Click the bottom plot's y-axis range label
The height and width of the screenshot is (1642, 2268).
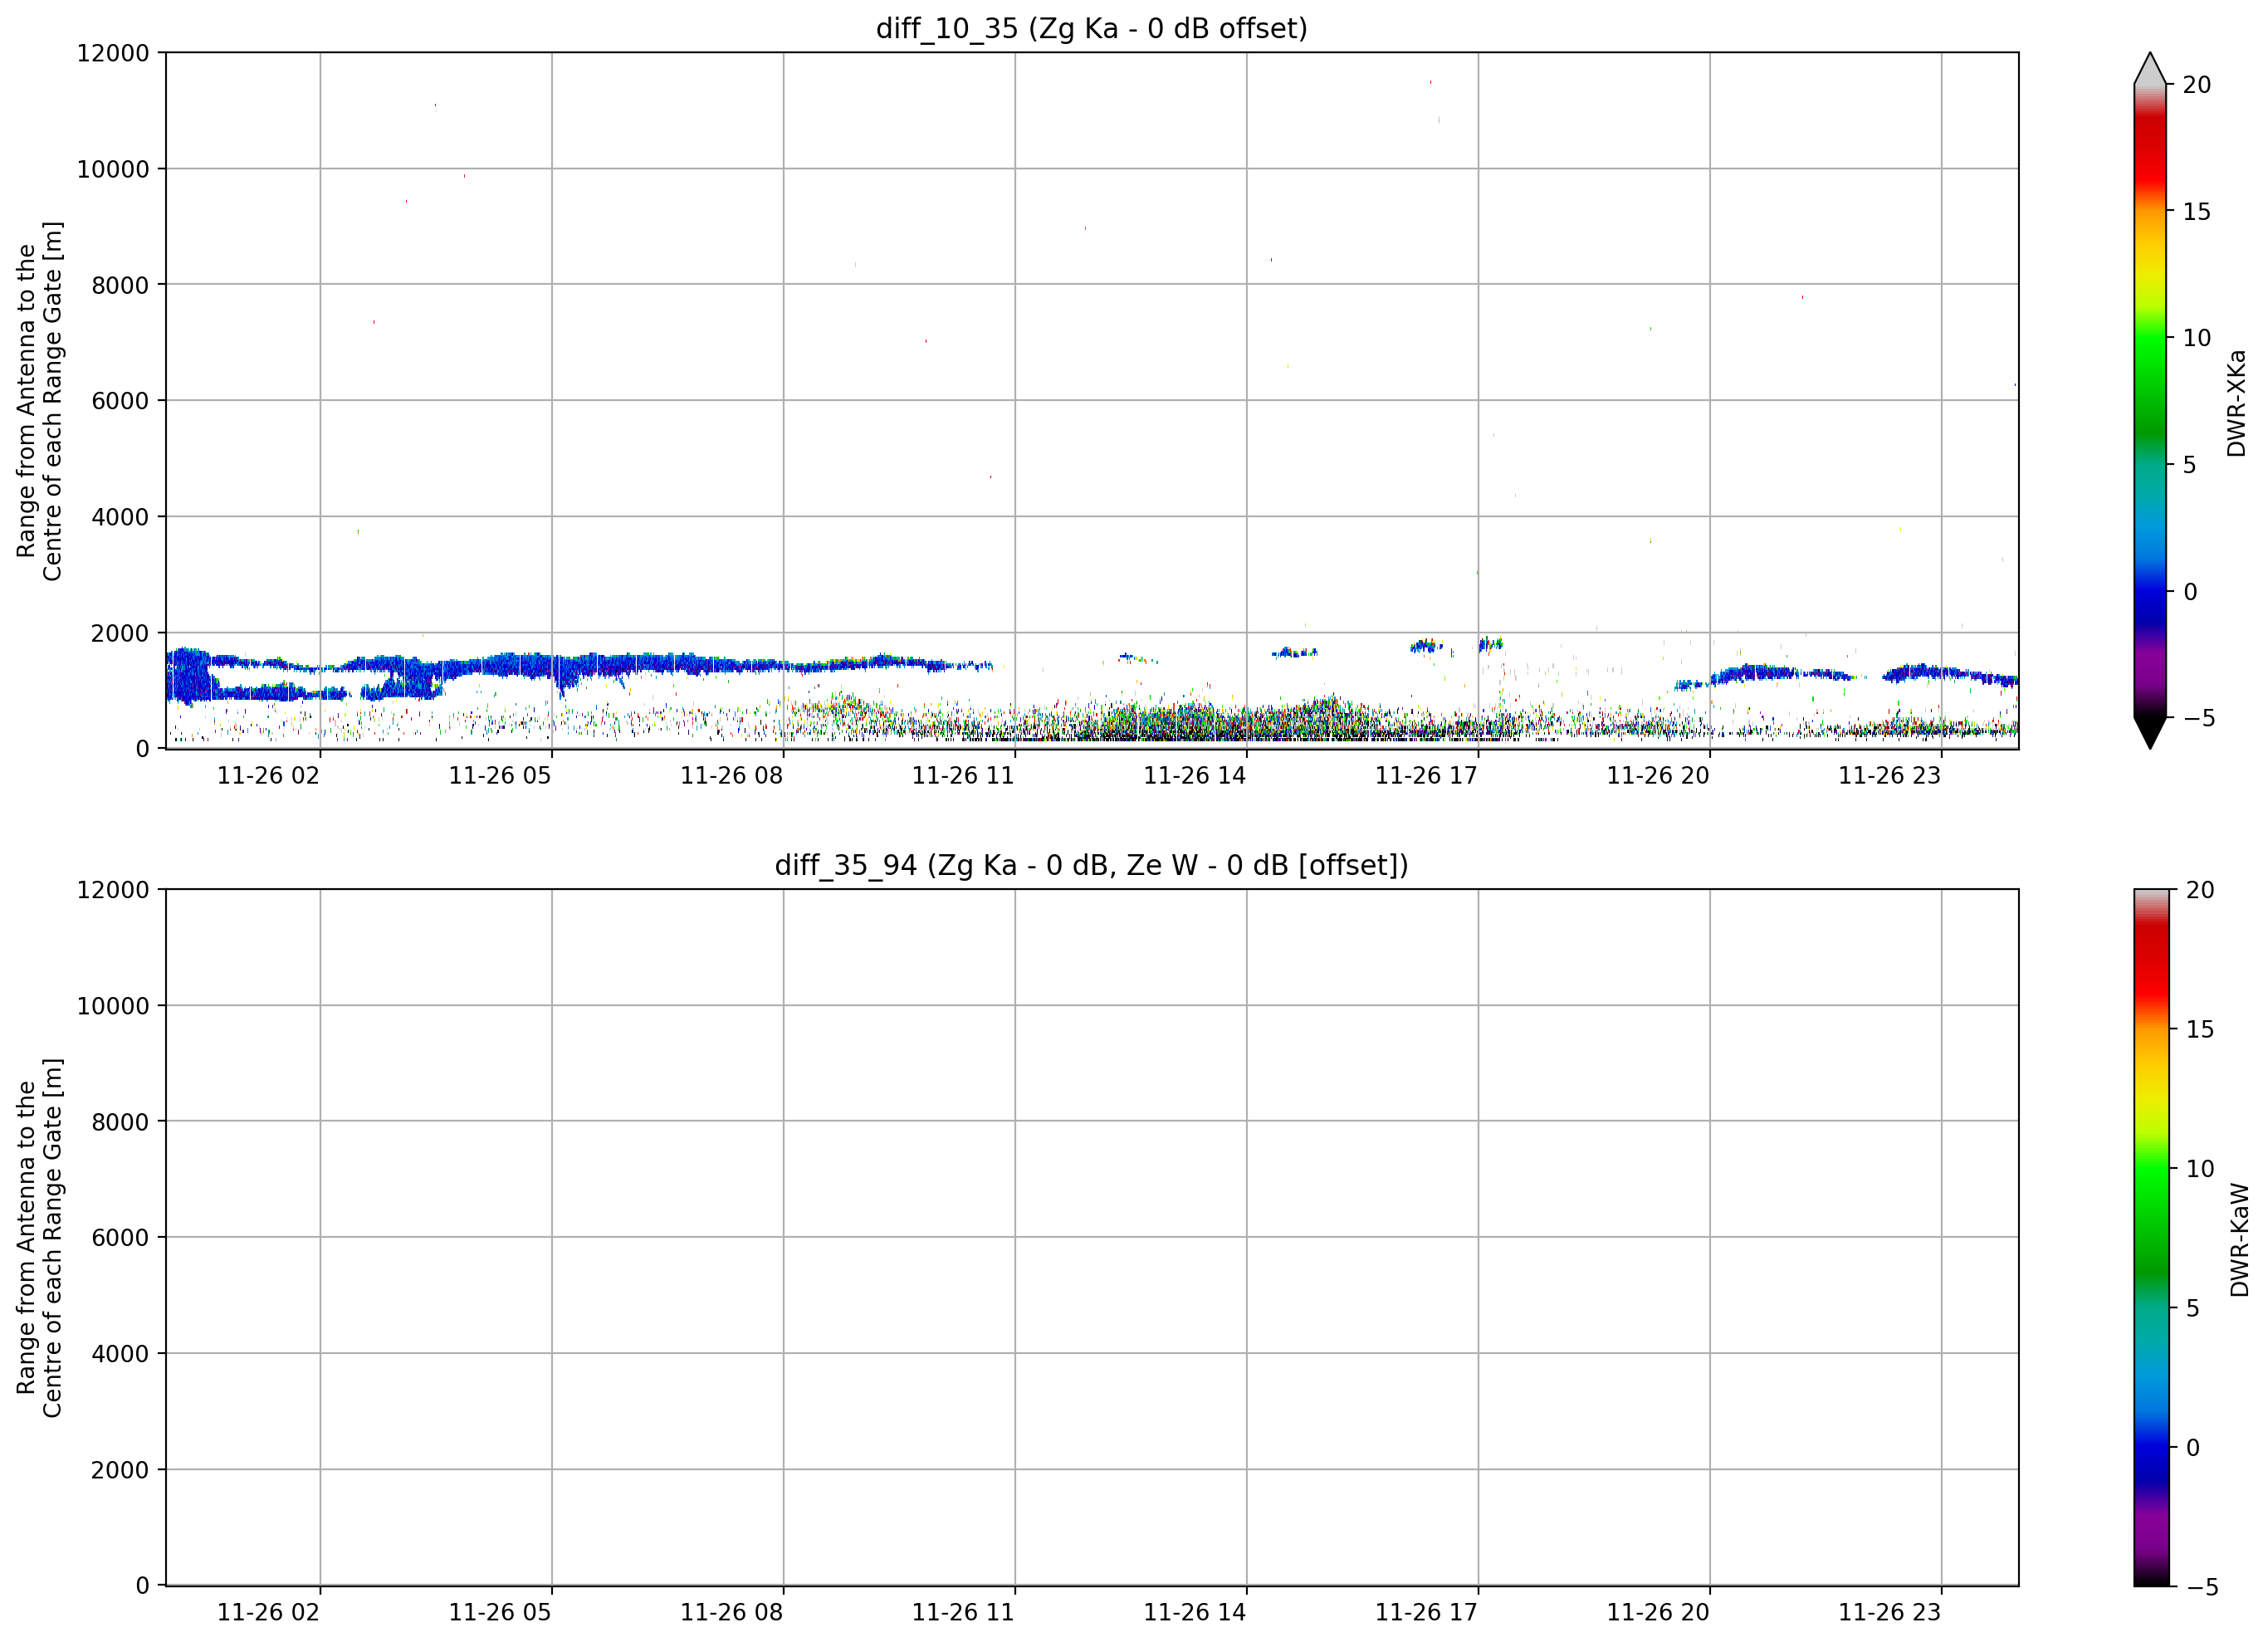(x=39, y=1238)
